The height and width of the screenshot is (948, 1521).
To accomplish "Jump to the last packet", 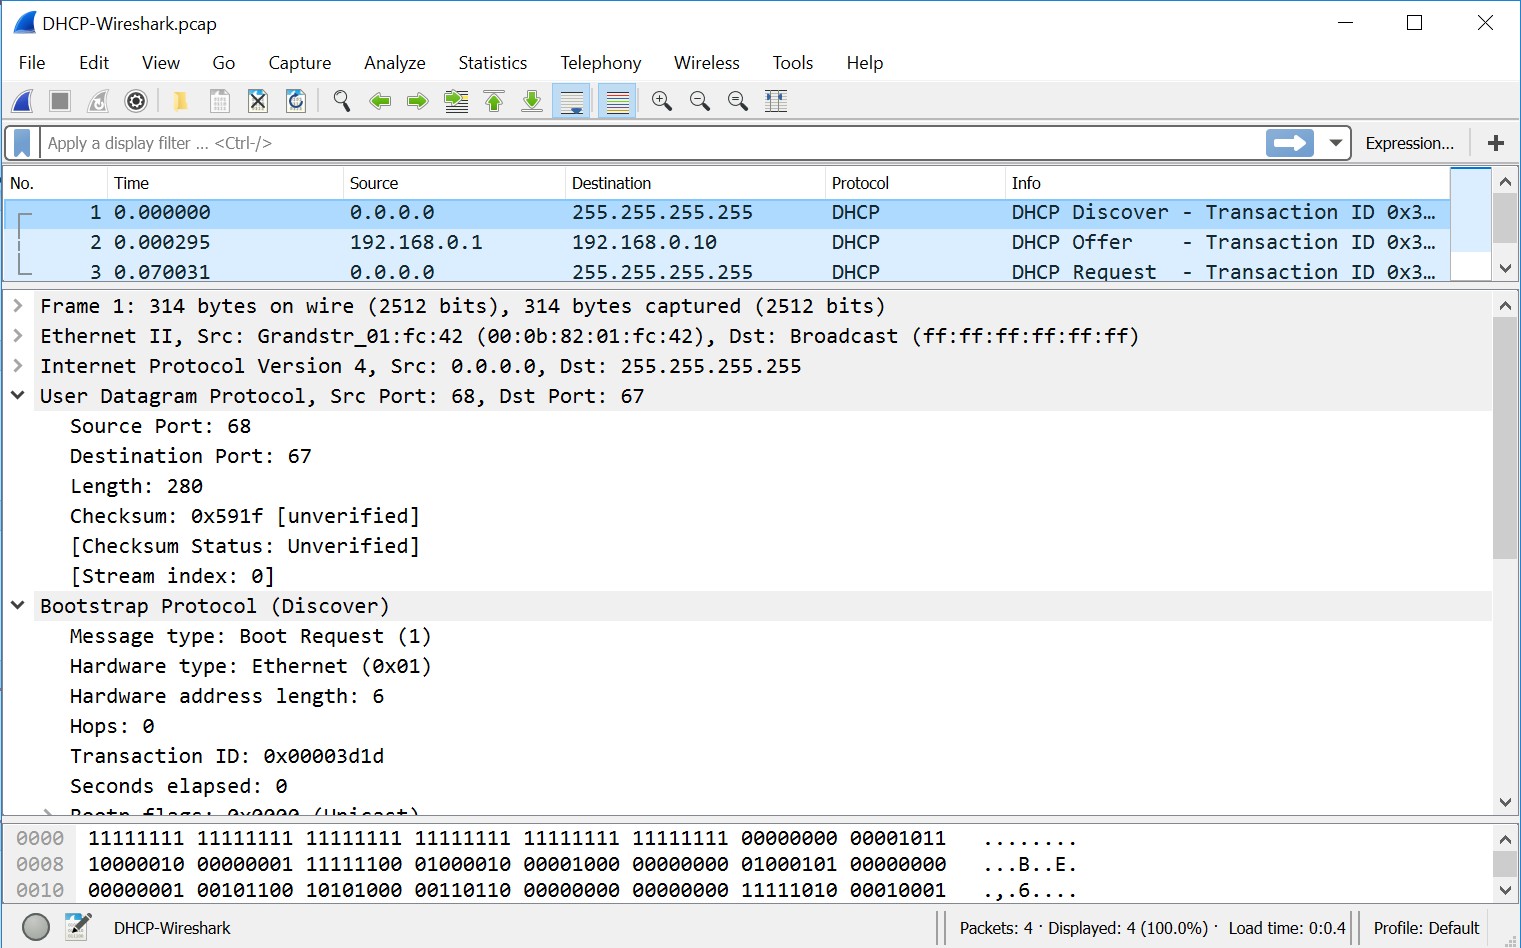I will (532, 101).
